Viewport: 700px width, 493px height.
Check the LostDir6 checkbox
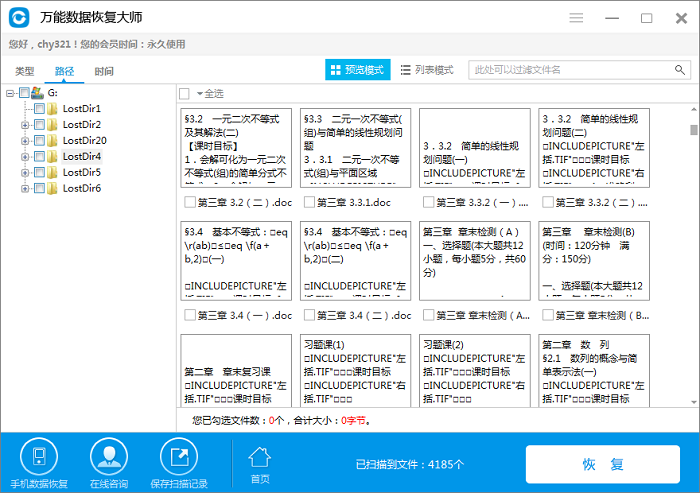(39, 188)
